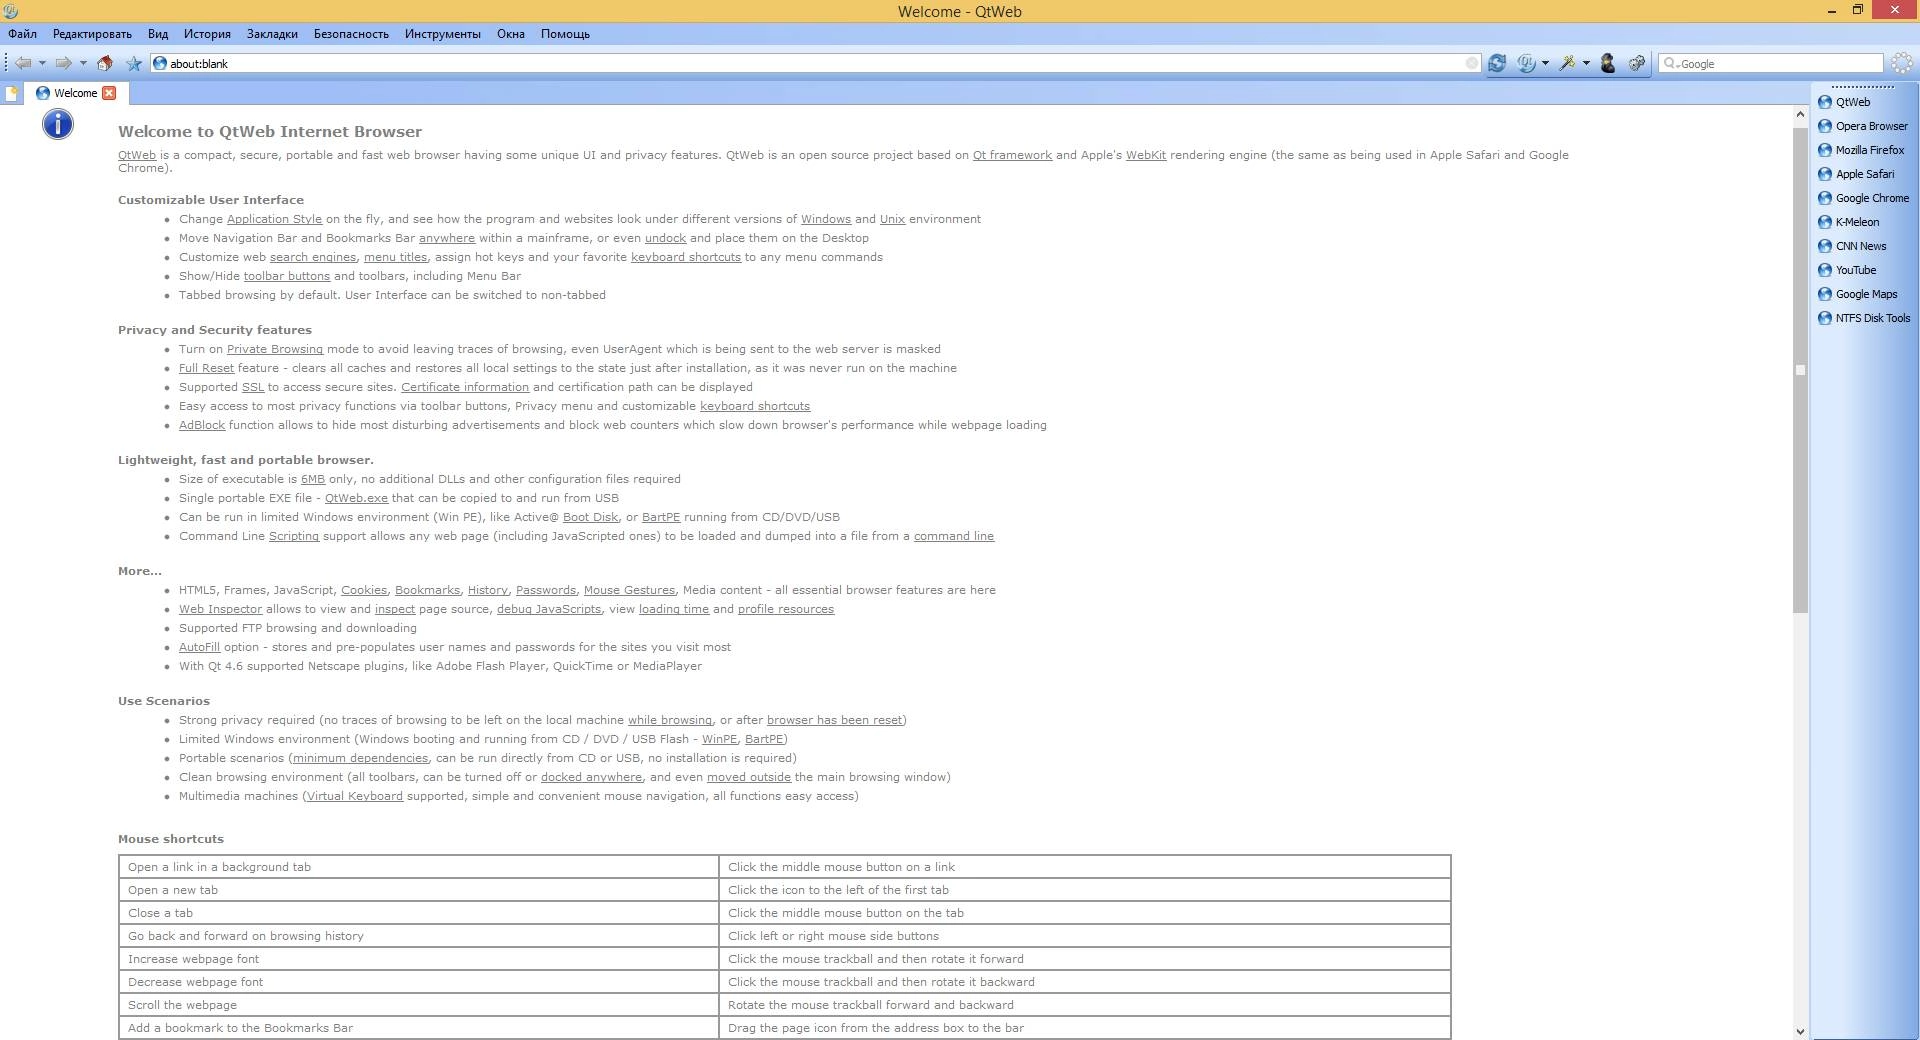Viewport: 1920px width, 1040px height.
Task: Open the Private Browsing link
Action: (275, 349)
